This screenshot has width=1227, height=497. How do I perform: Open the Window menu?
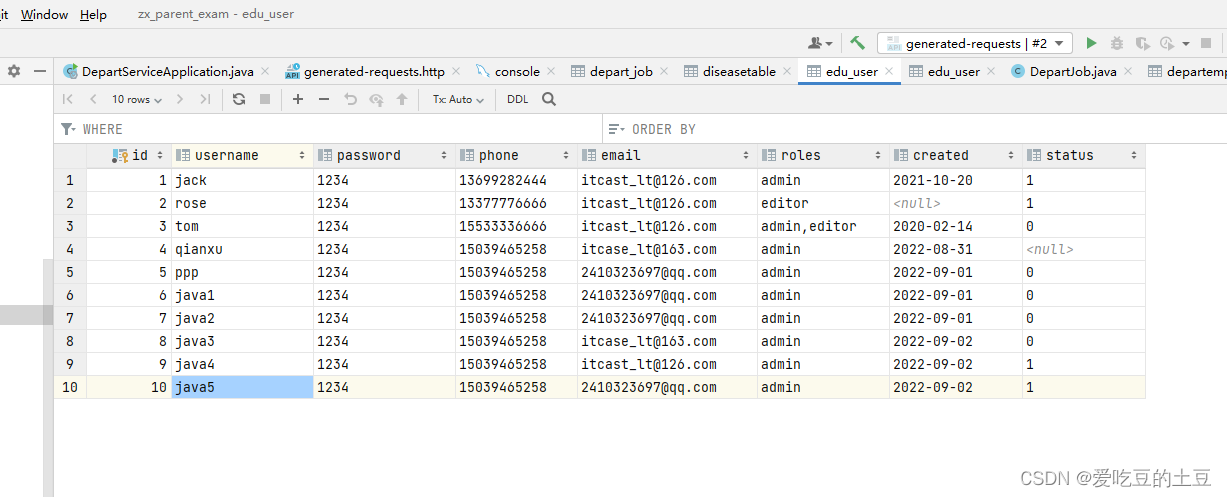pyautogui.click(x=45, y=15)
